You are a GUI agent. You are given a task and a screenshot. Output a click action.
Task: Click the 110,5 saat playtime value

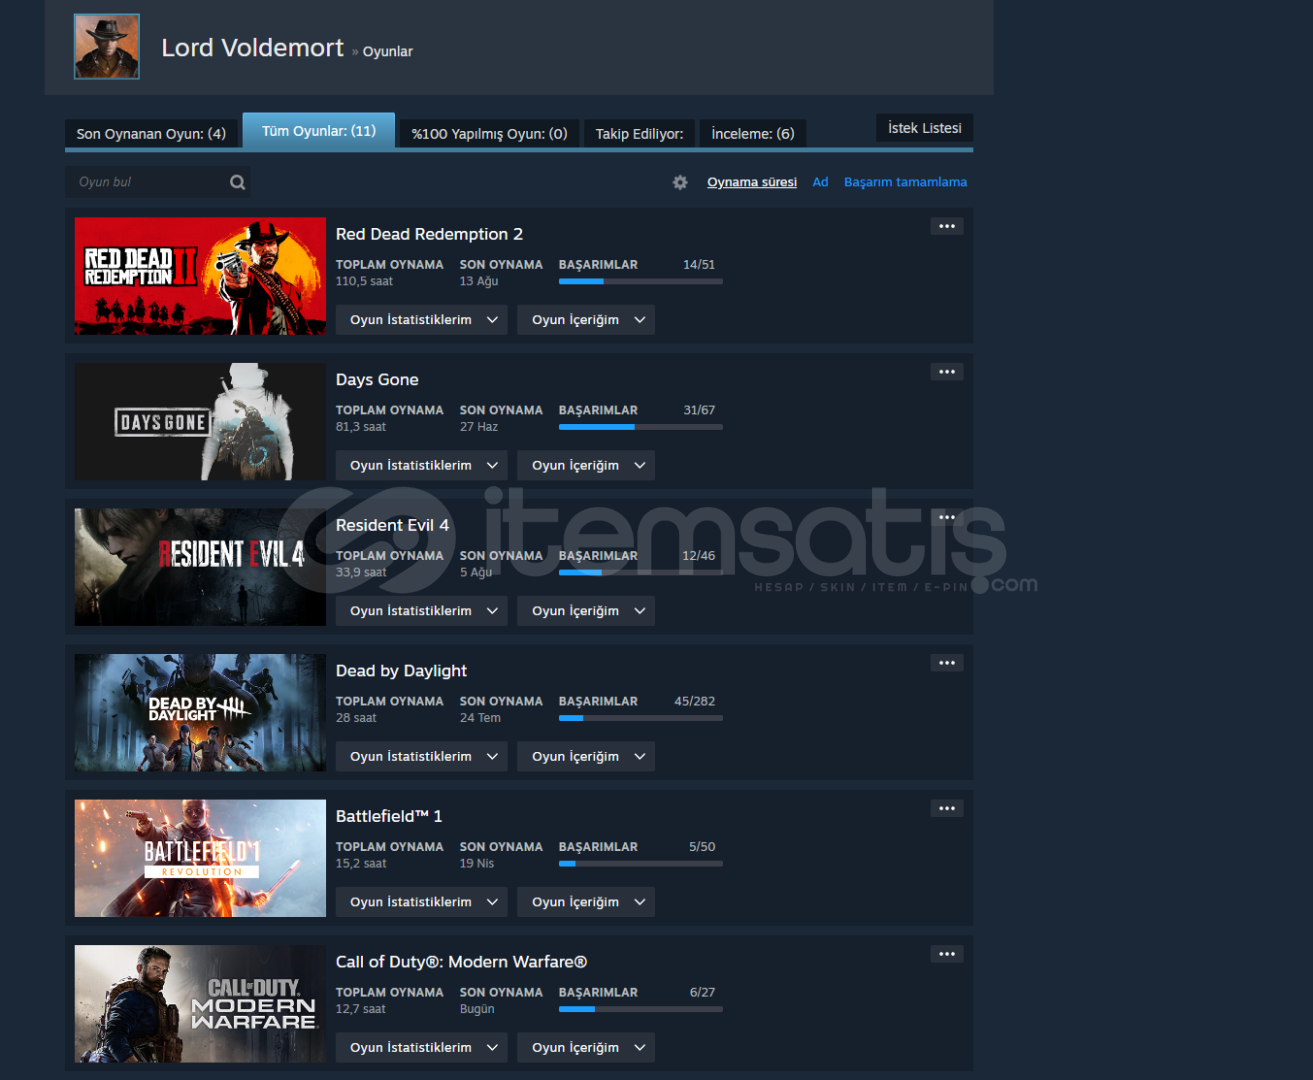click(x=364, y=281)
